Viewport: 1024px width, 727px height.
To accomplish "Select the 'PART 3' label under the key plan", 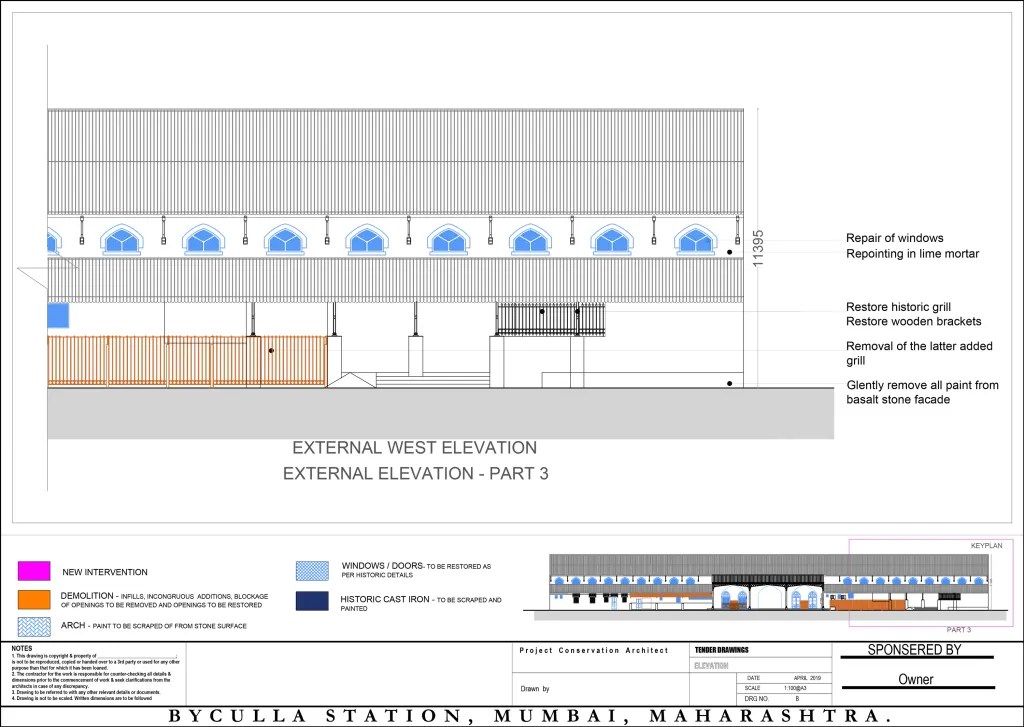I will (x=958, y=630).
